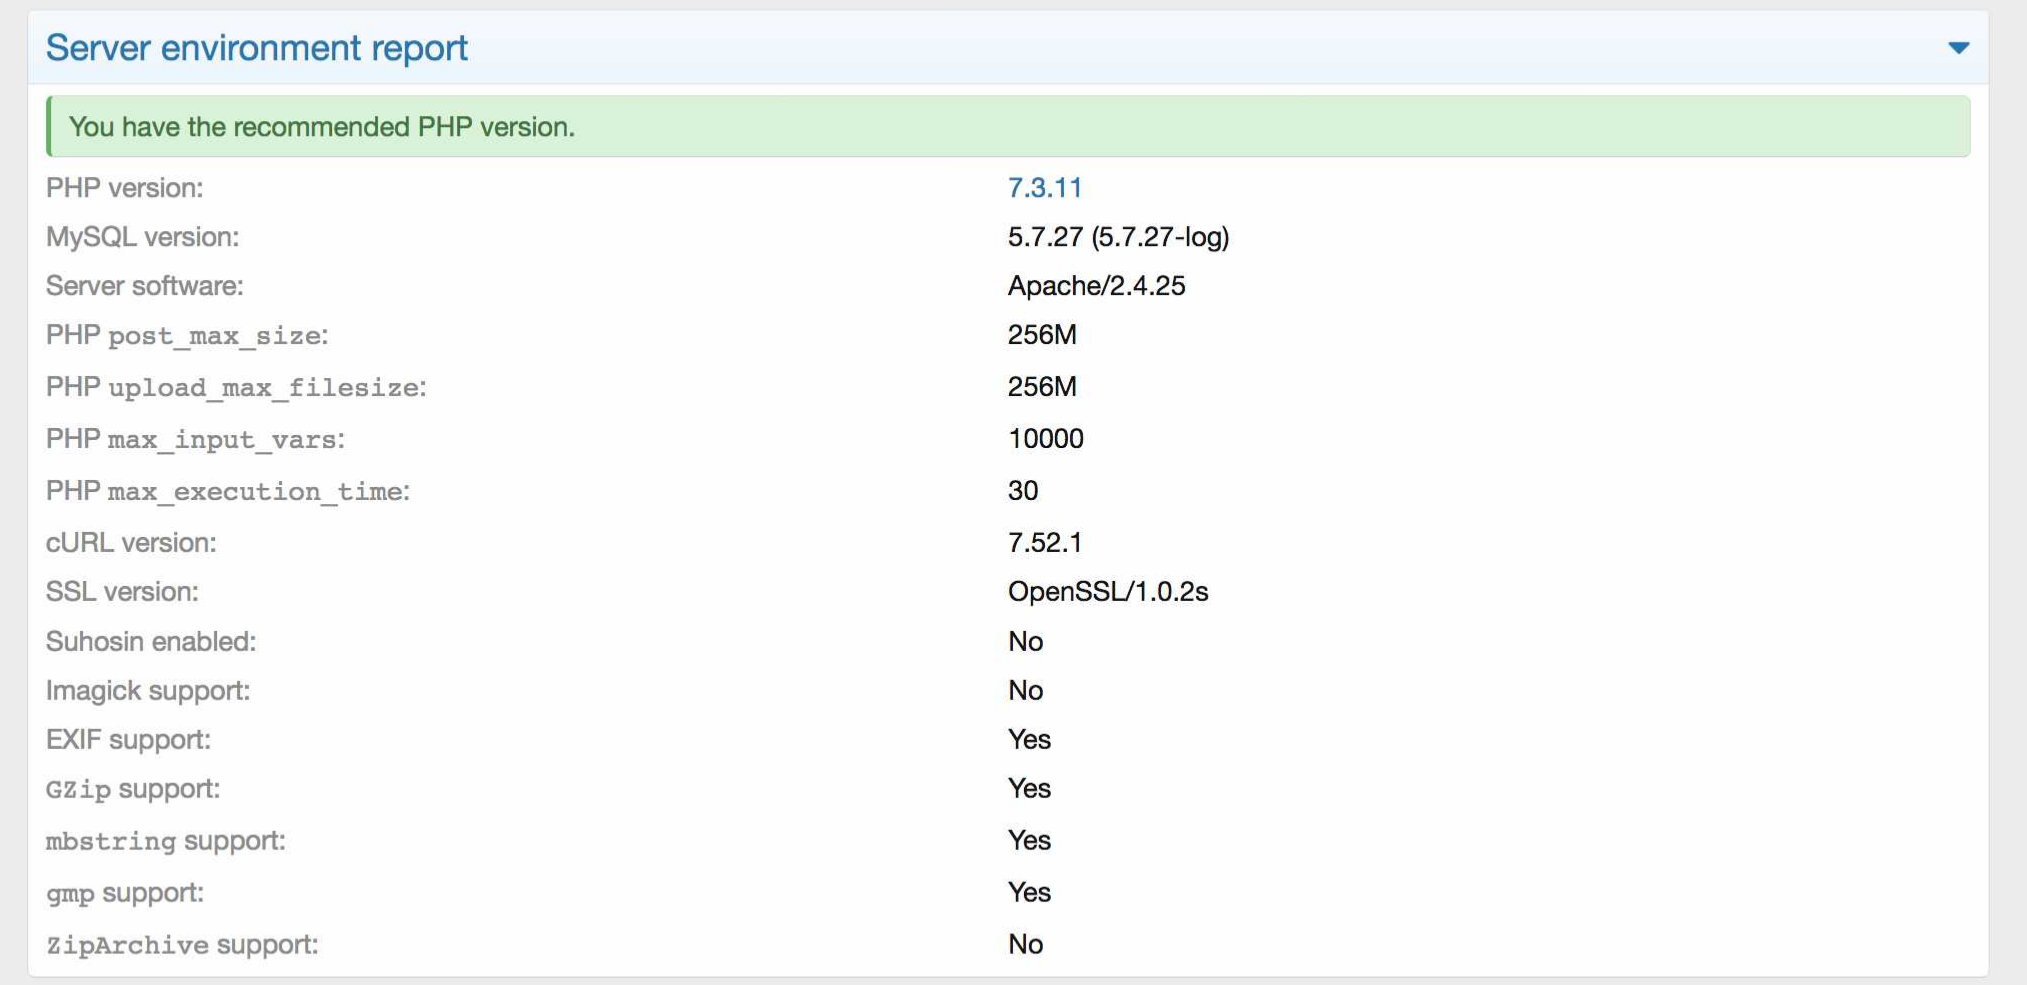Click the max_execution_time value 30
This screenshot has height=985, width=2027.
click(x=1022, y=491)
